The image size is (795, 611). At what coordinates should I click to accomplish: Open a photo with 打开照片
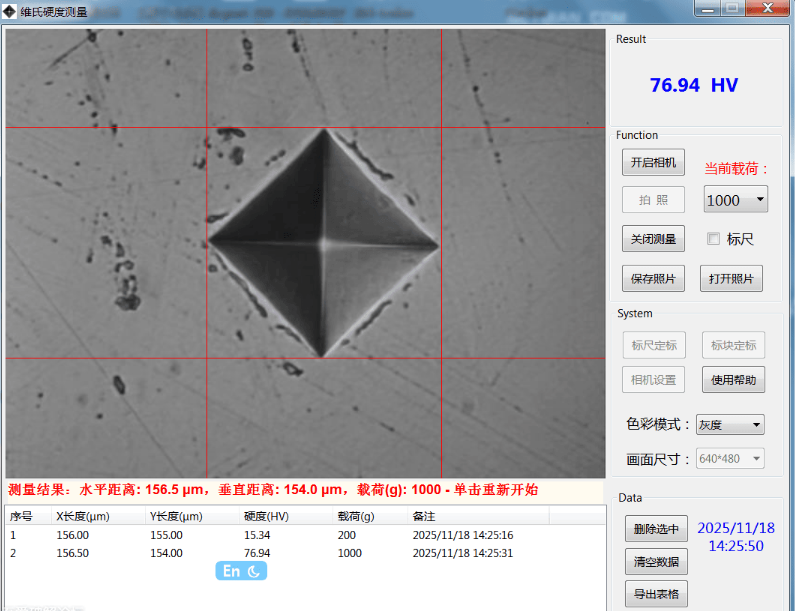coord(732,279)
